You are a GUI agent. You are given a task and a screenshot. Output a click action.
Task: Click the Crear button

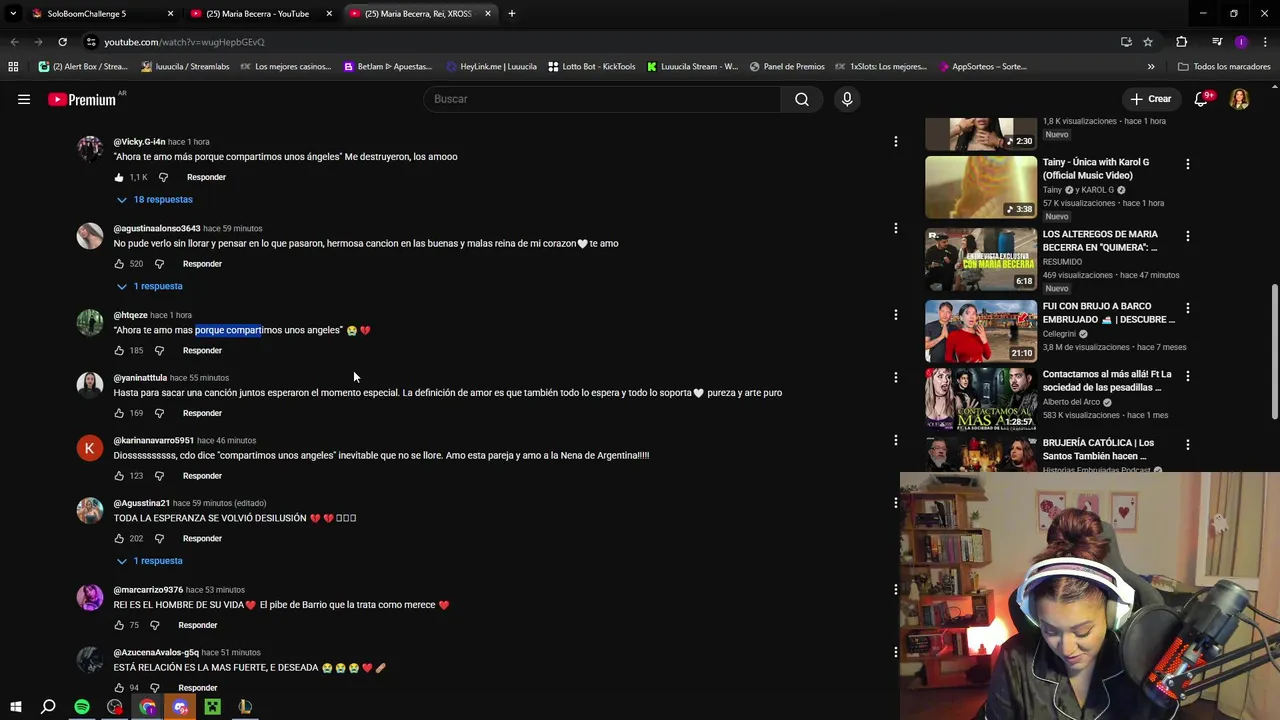(1150, 99)
